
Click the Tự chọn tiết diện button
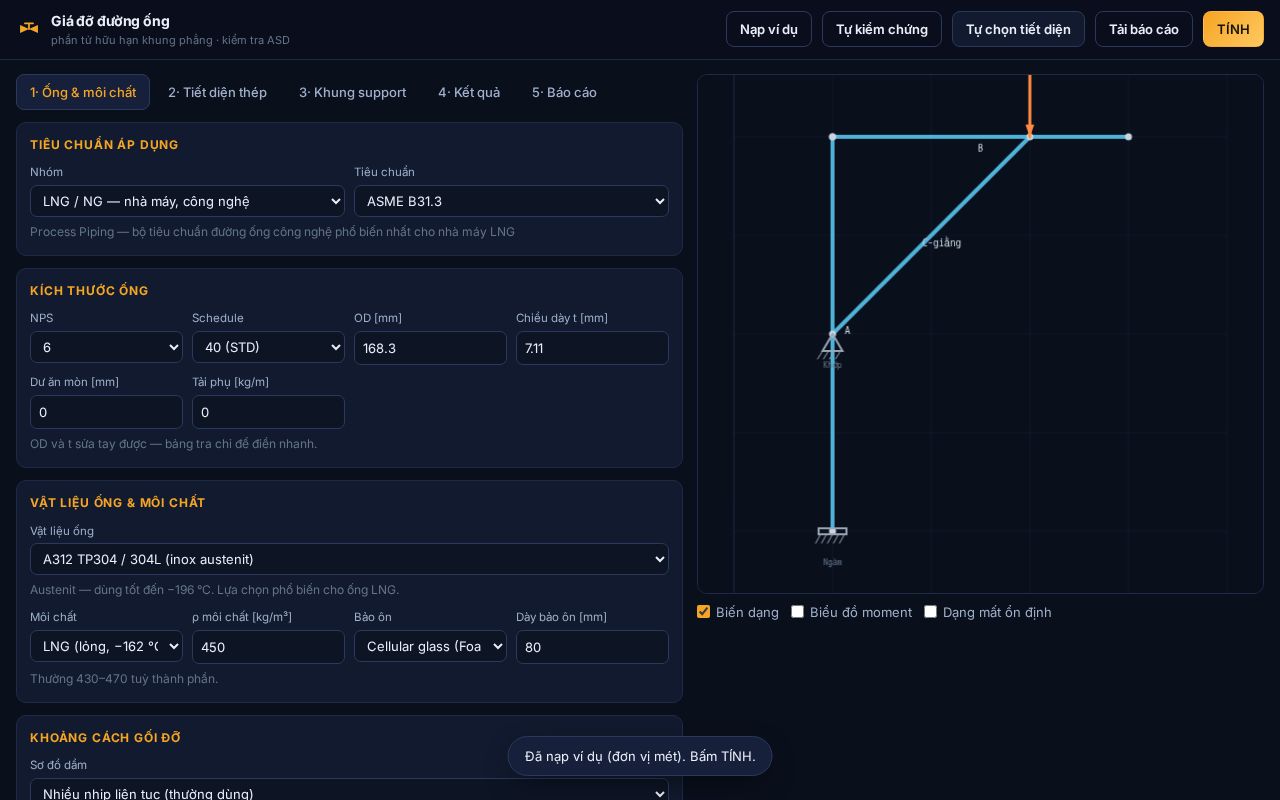1018,29
